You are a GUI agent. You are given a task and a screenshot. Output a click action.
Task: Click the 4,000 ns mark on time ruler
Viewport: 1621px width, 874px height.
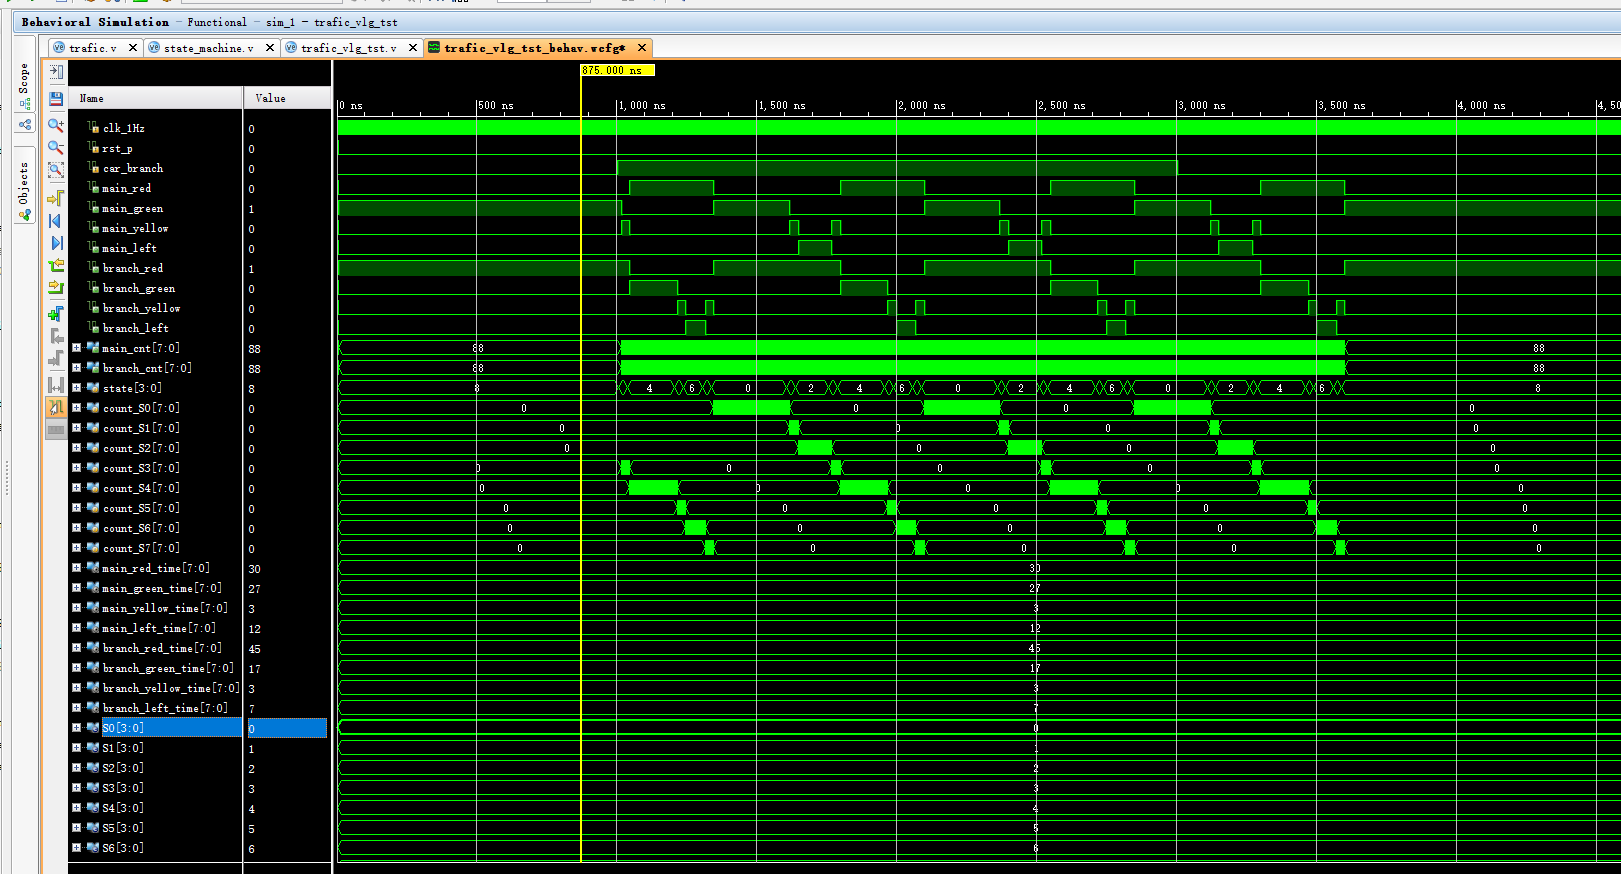(1482, 105)
